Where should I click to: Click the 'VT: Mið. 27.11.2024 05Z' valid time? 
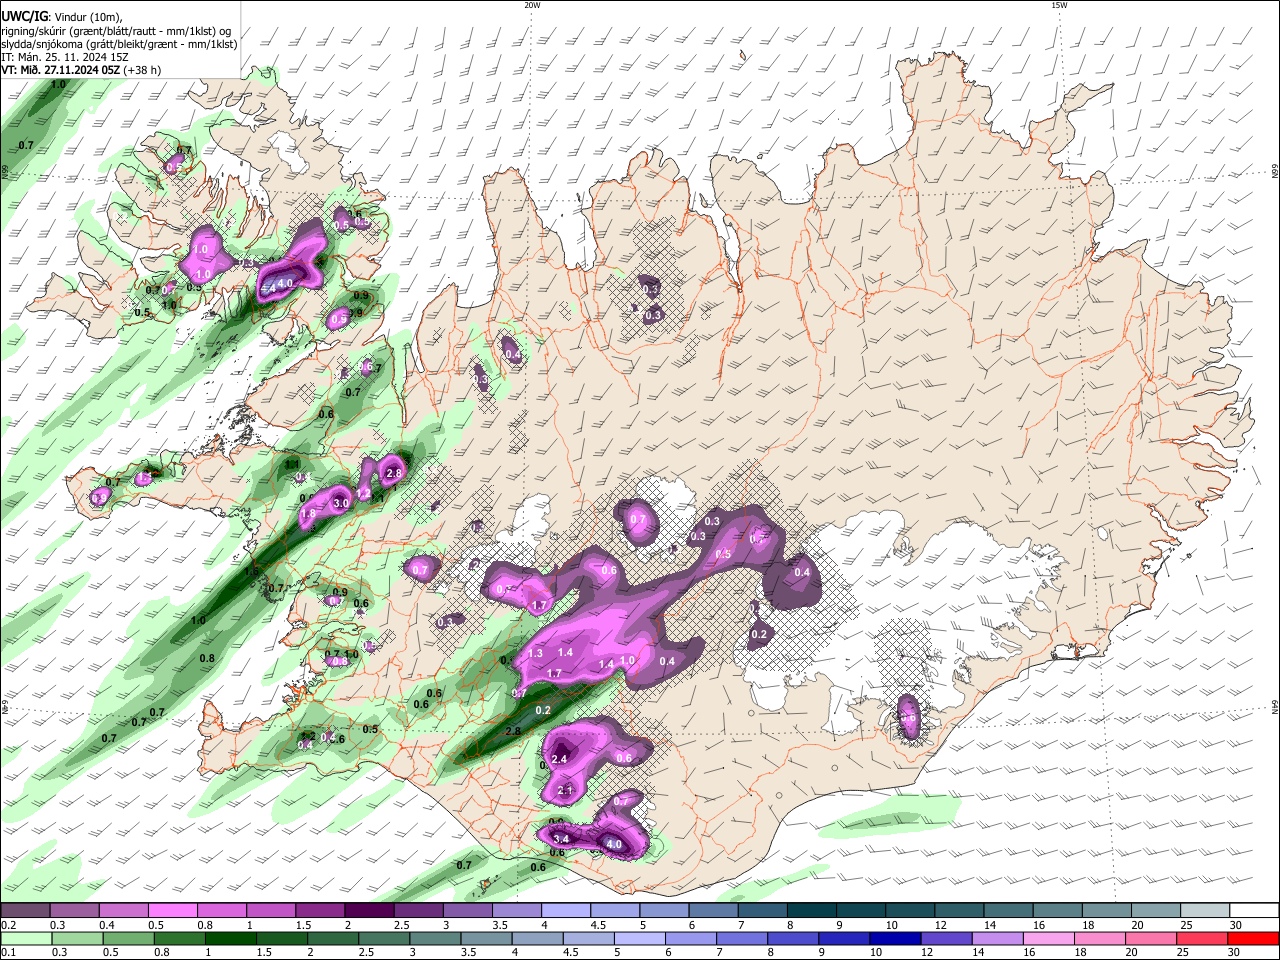coord(62,70)
